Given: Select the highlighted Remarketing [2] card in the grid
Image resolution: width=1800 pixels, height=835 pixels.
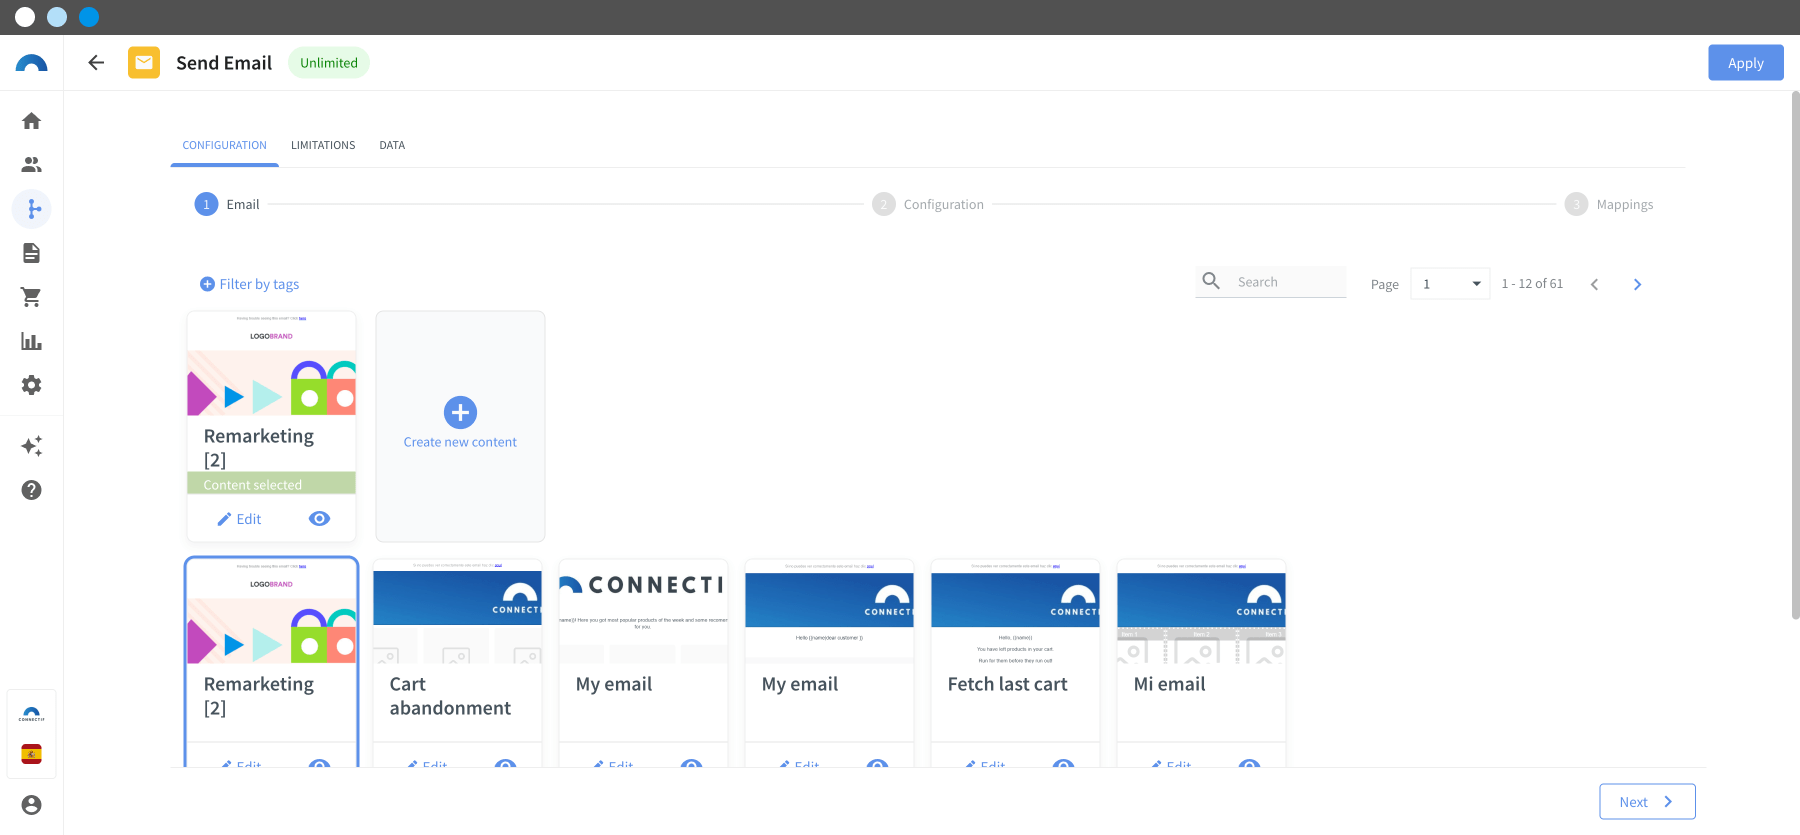Looking at the screenshot, I should coord(271,660).
